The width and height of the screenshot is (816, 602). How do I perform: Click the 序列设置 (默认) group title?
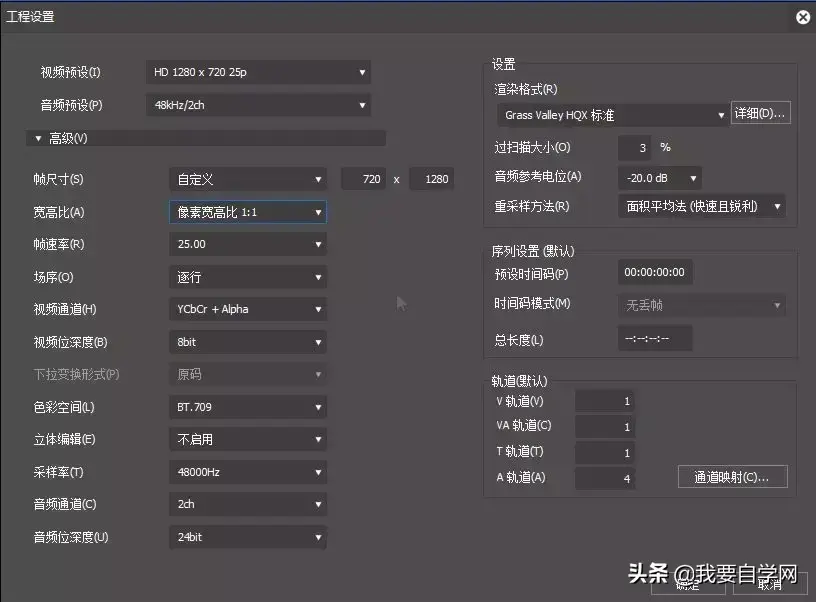click(533, 251)
